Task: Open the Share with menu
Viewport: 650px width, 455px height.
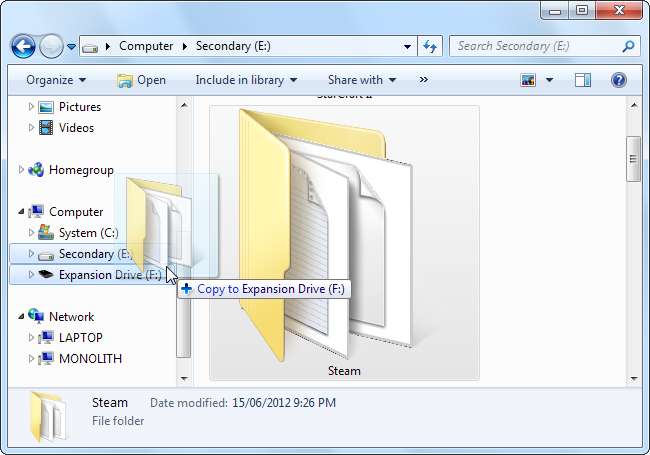Action: [362, 80]
